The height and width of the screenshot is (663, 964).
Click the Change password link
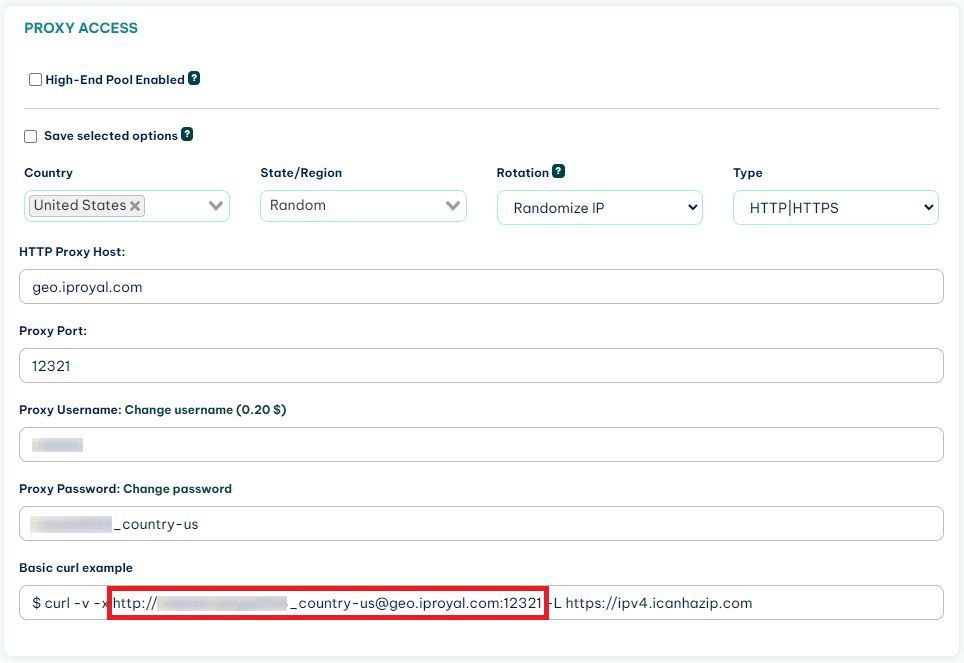177,488
